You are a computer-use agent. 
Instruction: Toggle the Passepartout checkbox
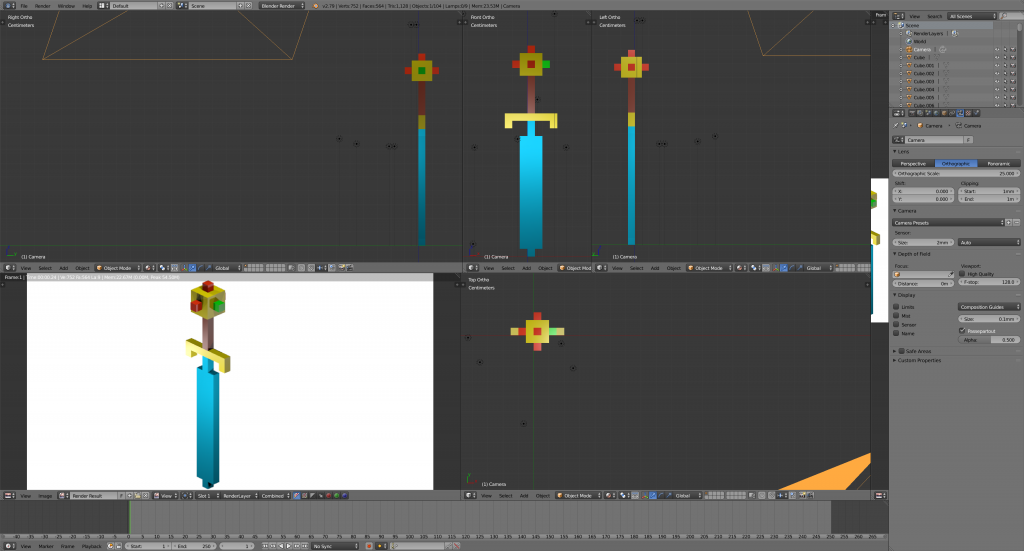click(962, 330)
